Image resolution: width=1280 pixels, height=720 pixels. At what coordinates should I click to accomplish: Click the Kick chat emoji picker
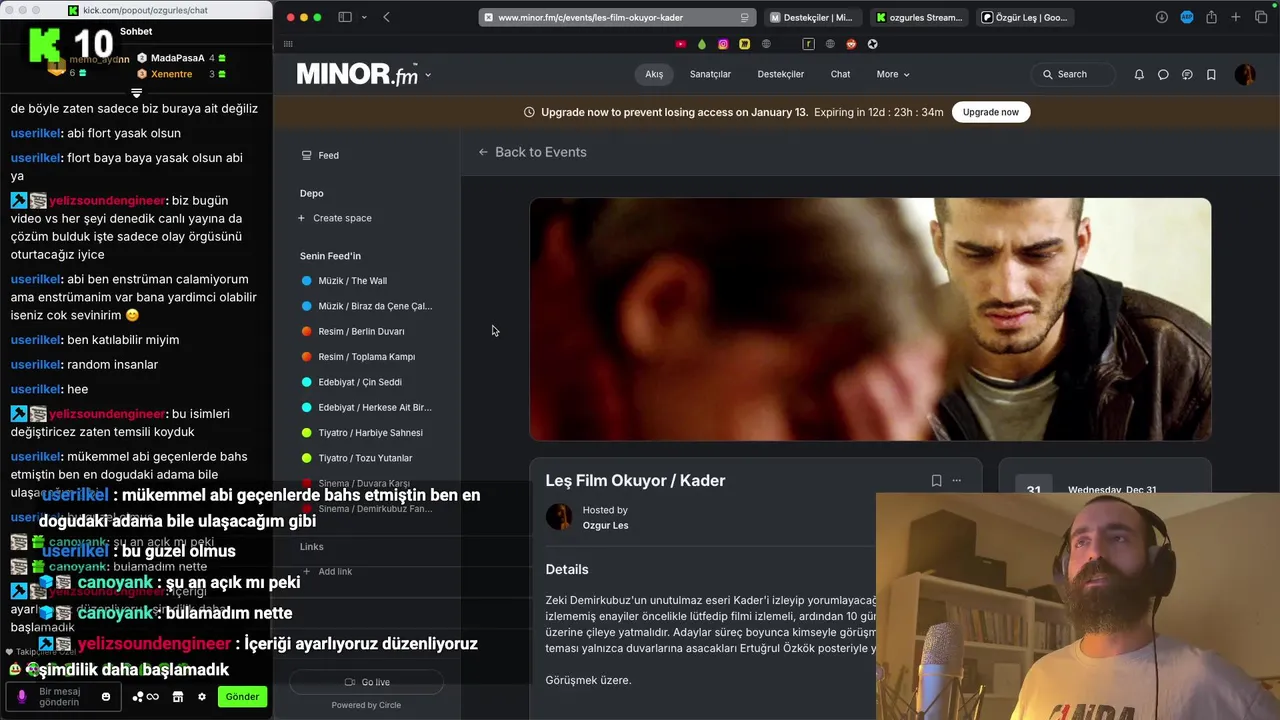(x=106, y=696)
